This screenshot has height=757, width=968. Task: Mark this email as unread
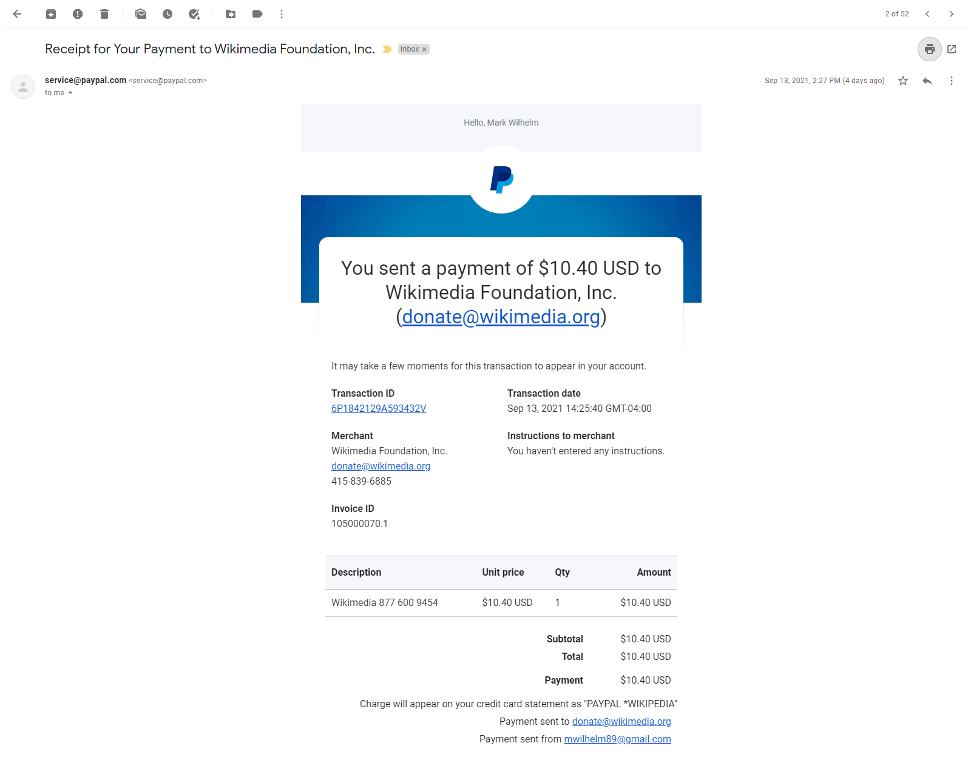pyautogui.click(x=141, y=14)
